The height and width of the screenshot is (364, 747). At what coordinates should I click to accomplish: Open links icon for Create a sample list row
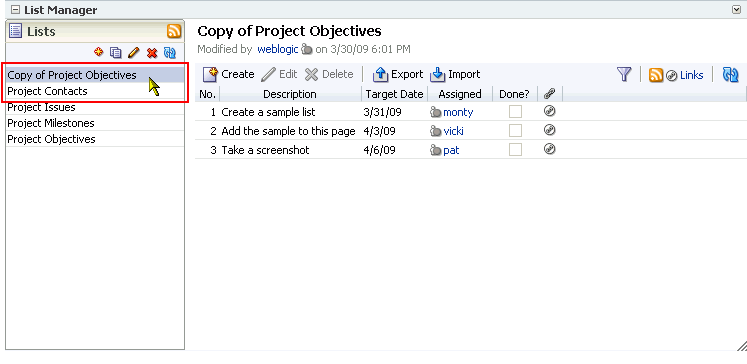[x=550, y=111]
